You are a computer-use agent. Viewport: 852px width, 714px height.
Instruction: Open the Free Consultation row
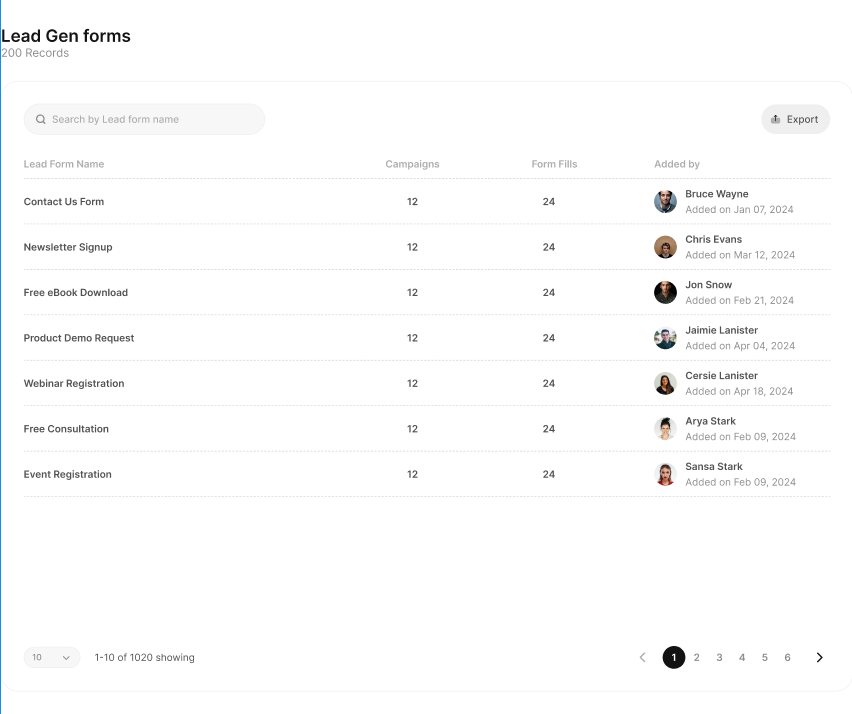click(x=427, y=429)
